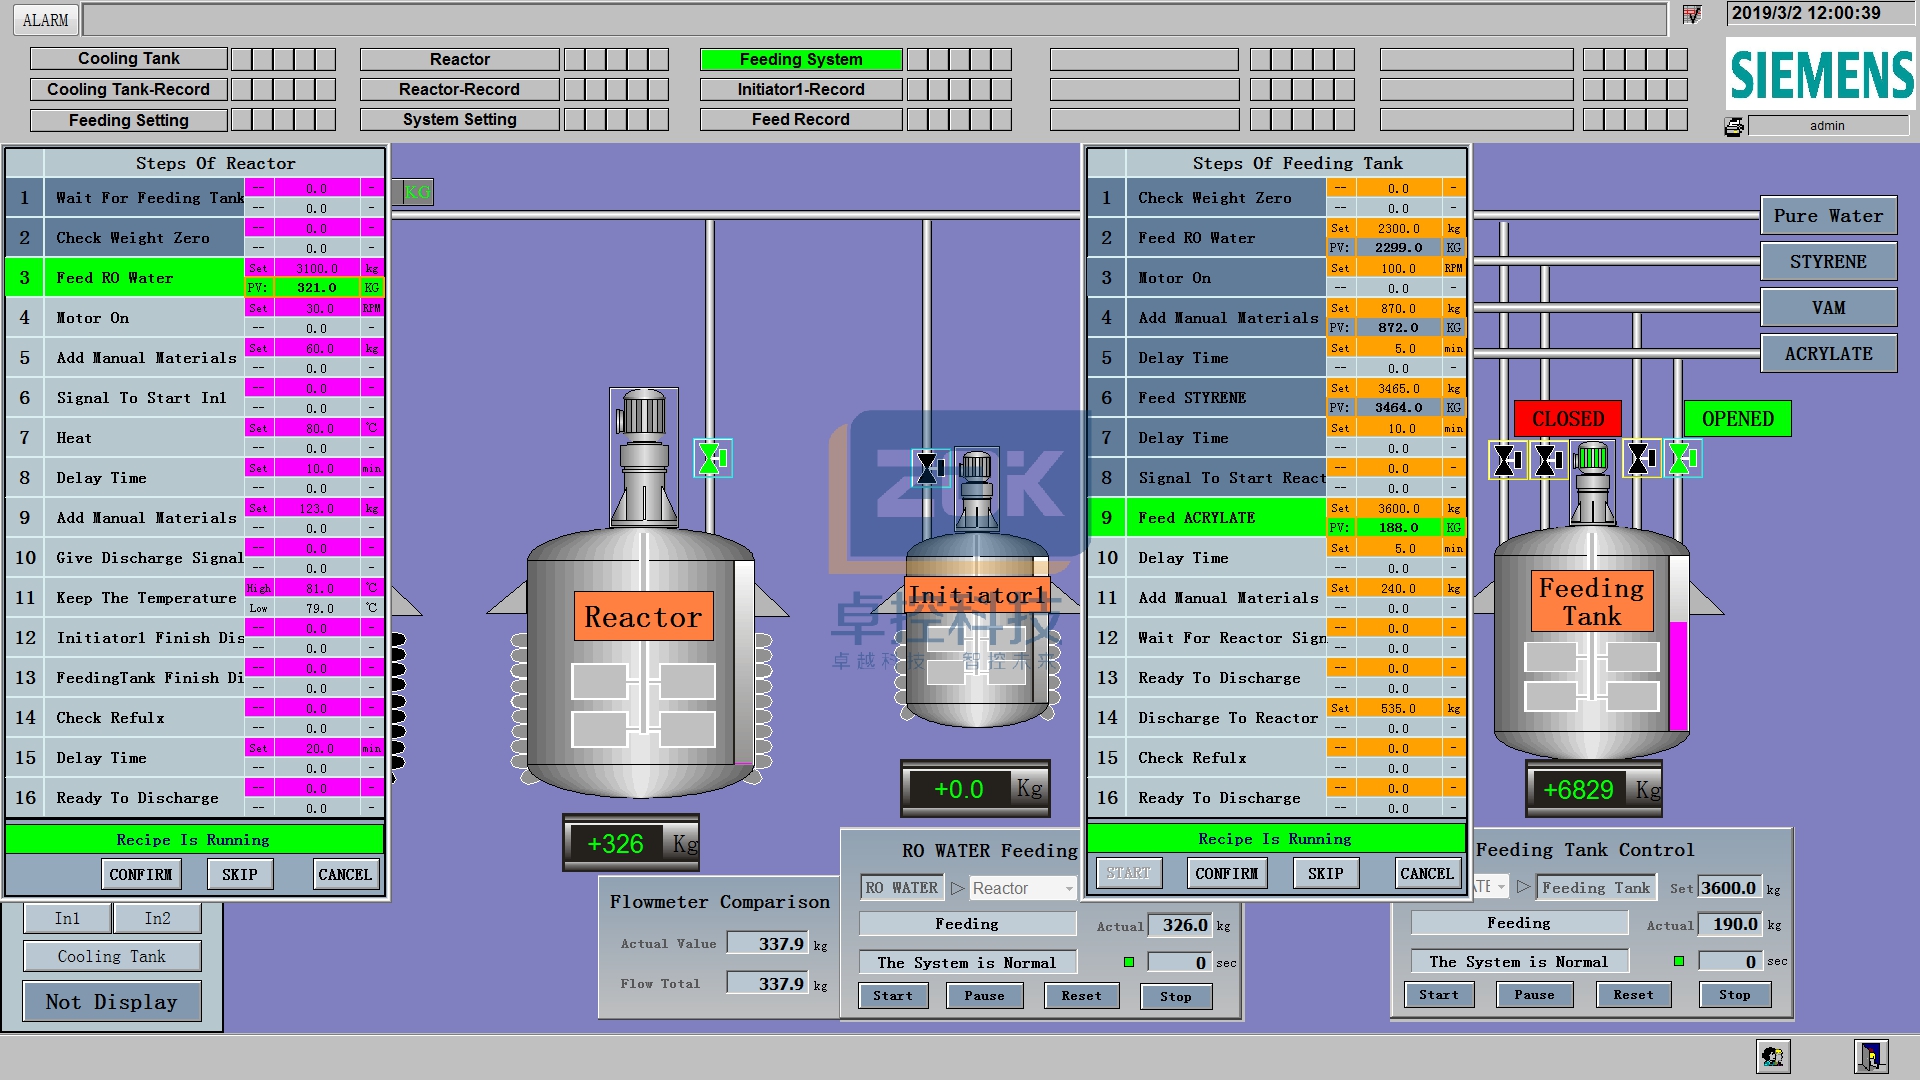This screenshot has width=1920, height=1080.
Task: Open the System Setting screen
Action: pyautogui.click(x=460, y=120)
